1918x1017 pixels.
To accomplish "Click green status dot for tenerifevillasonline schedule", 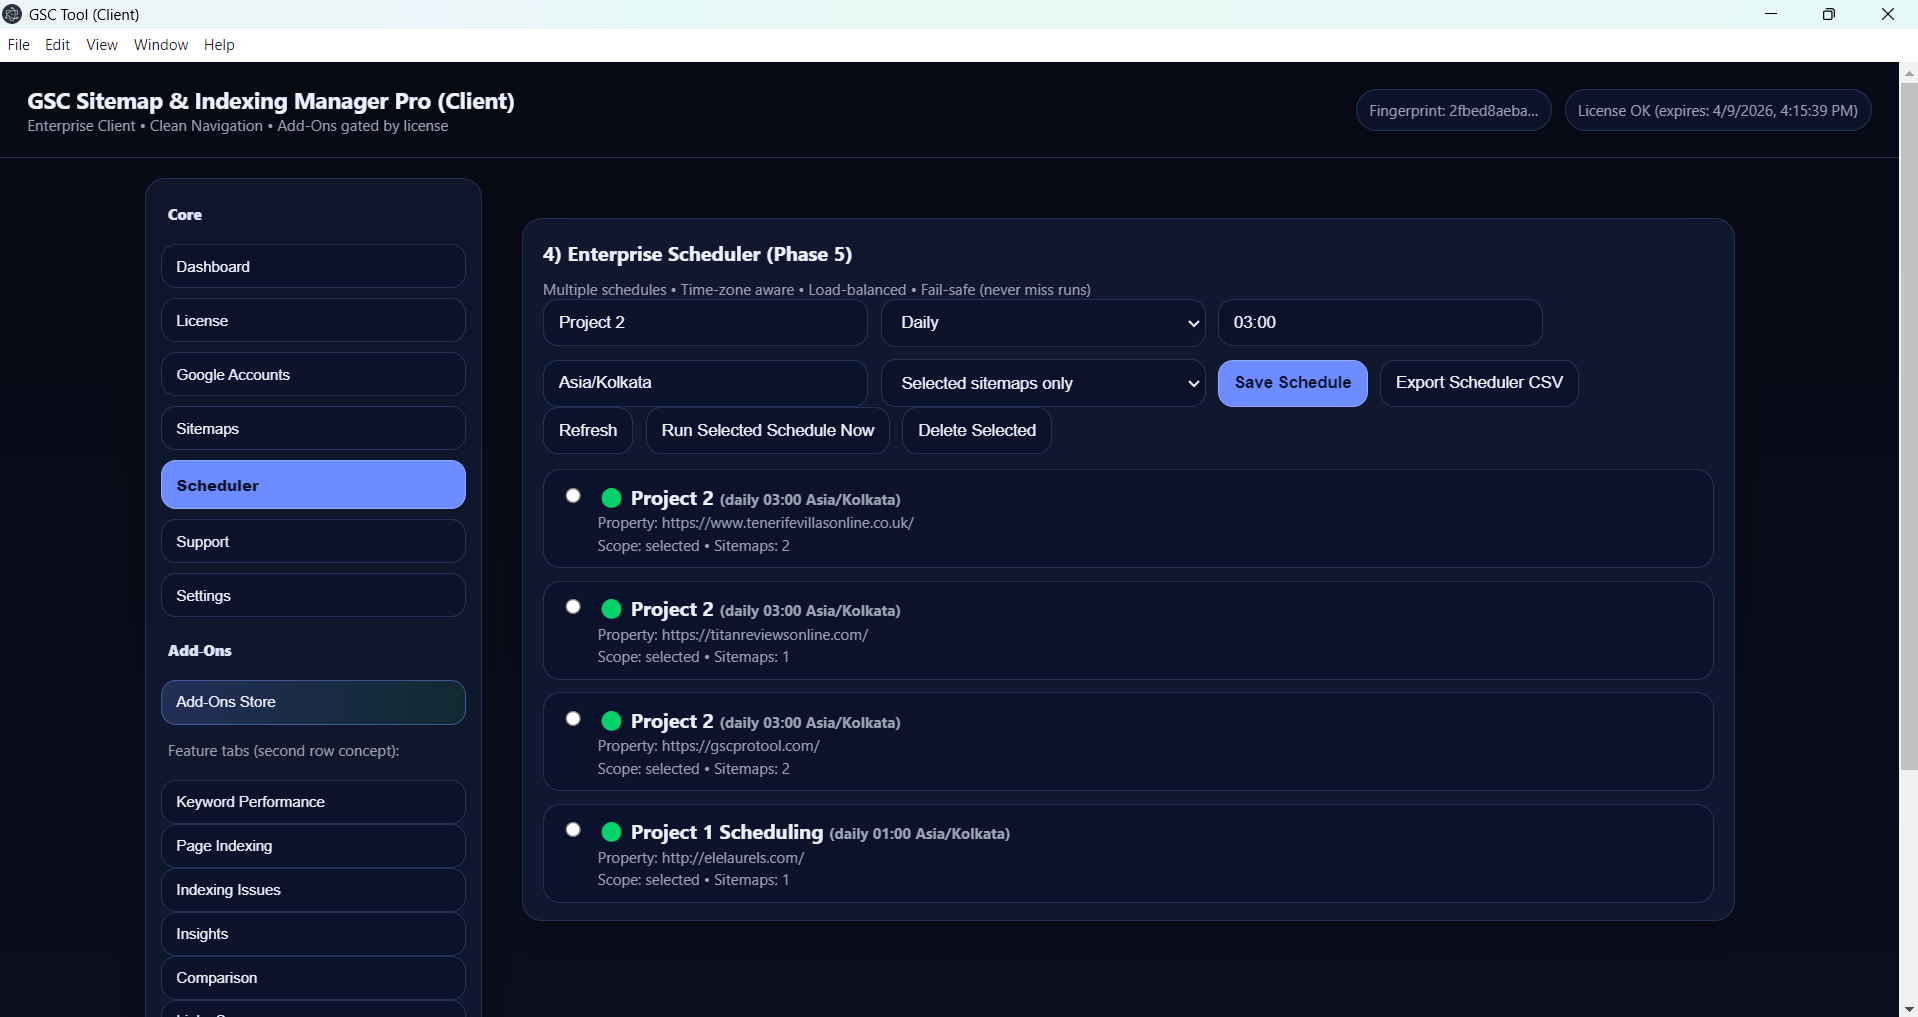I will [611, 498].
